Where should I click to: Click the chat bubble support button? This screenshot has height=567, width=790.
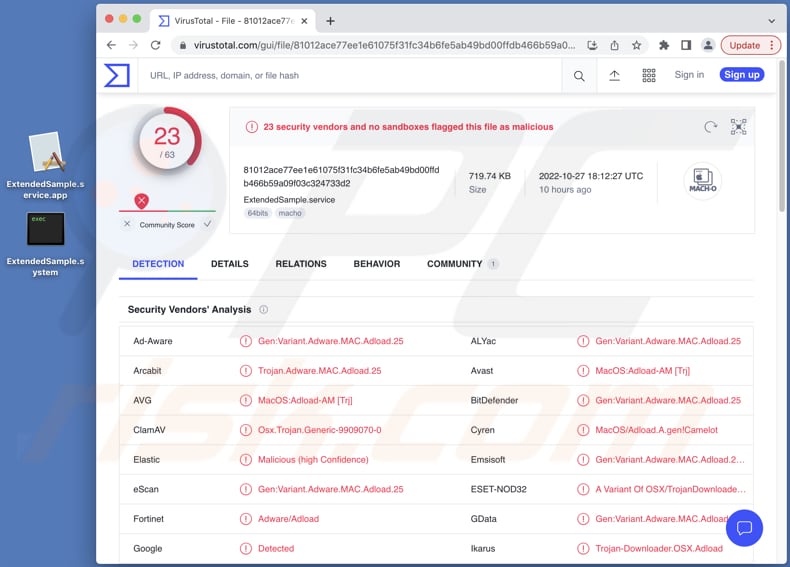click(744, 528)
